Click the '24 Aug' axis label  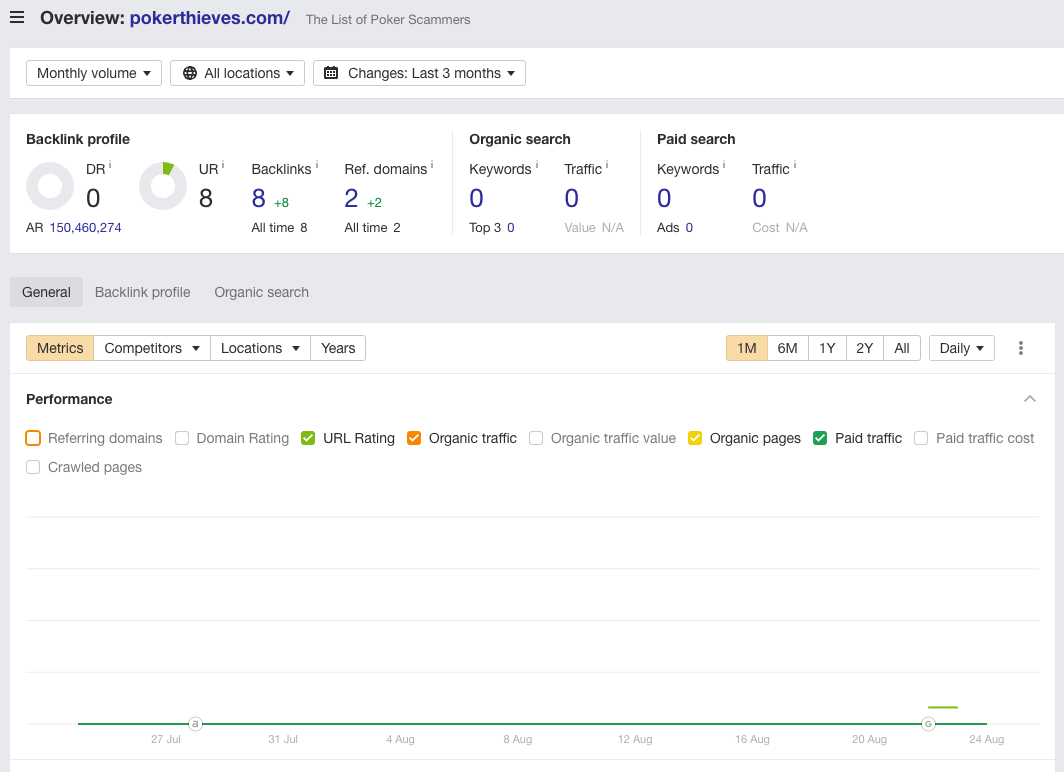click(987, 739)
